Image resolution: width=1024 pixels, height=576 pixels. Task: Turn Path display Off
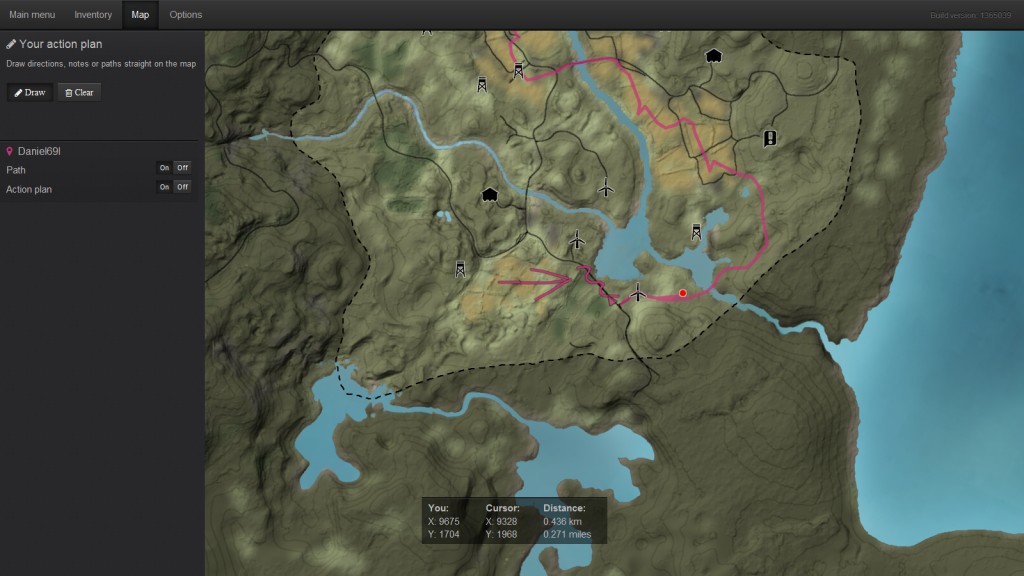click(182, 168)
